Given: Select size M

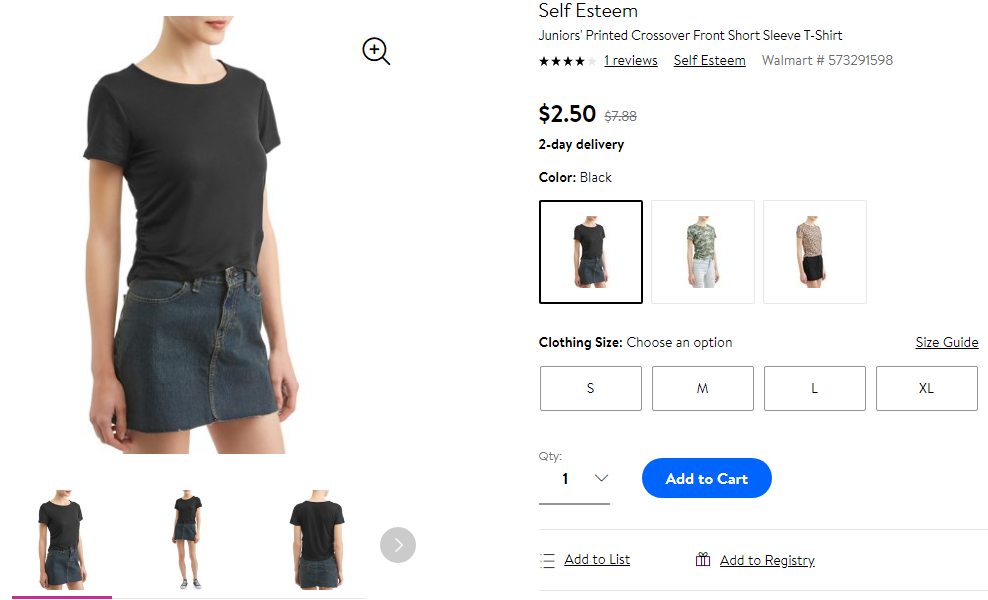Looking at the screenshot, I should [x=703, y=388].
